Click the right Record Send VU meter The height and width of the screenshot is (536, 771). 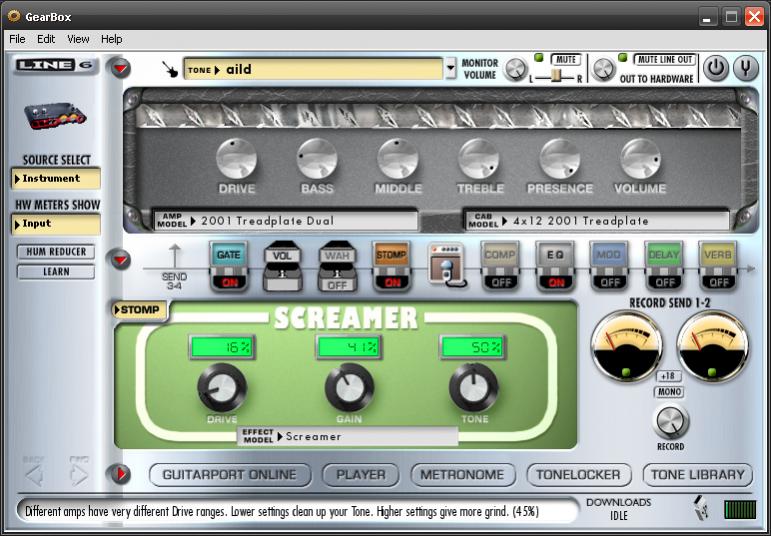click(x=712, y=347)
